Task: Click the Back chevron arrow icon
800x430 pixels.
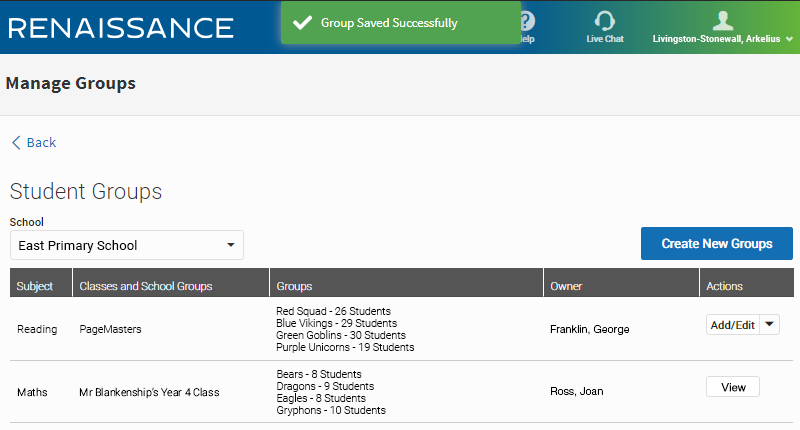Action: click(x=16, y=142)
